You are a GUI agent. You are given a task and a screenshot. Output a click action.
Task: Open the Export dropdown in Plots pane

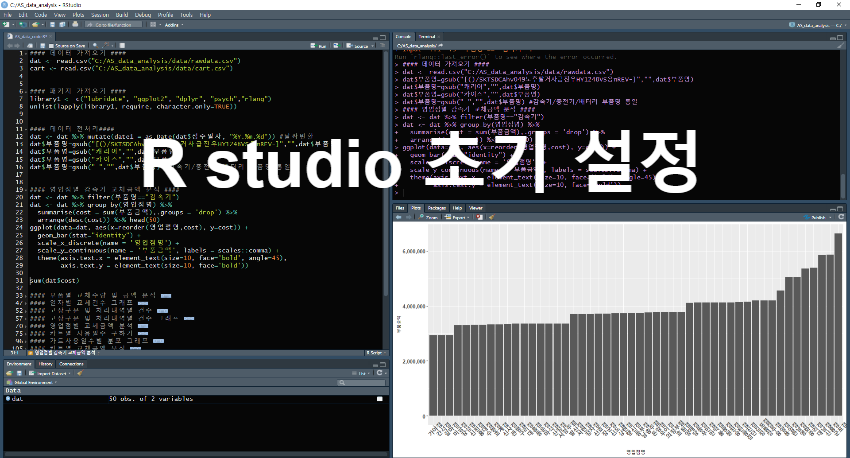click(x=456, y=217)
